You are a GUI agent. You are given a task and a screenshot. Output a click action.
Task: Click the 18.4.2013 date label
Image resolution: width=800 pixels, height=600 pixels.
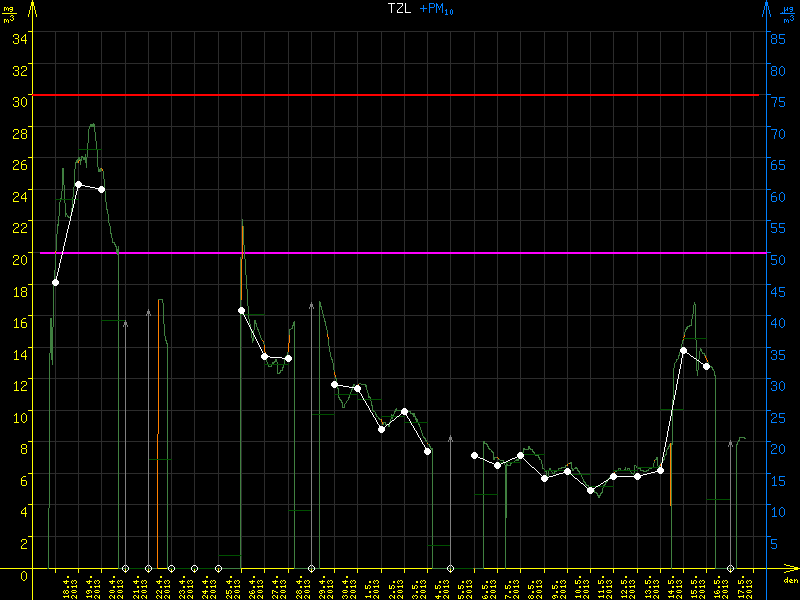click(x=70, y=587)
